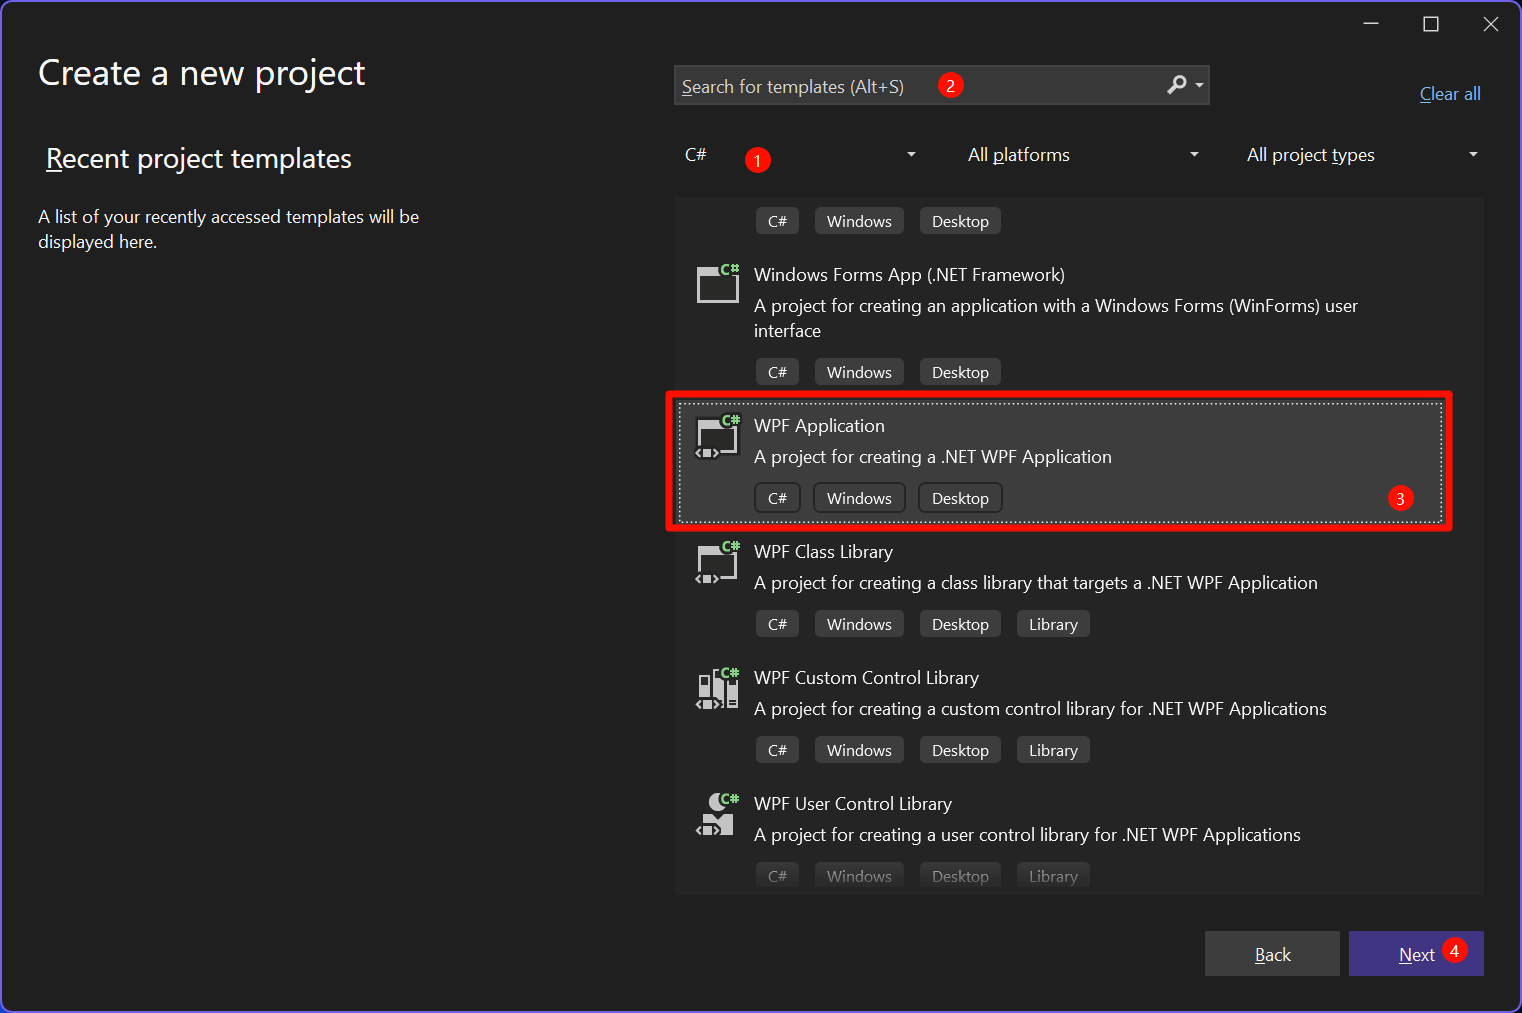Open the C# language filter dropdown

(x=799, y=154)
